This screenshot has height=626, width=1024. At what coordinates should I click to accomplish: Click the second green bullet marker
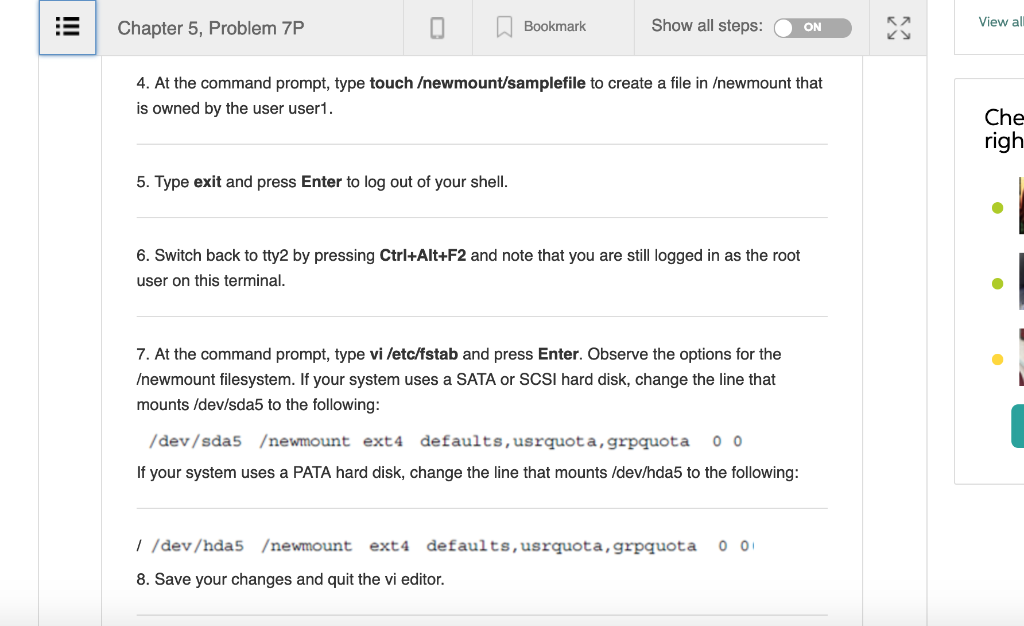click(x=996, y=282)
